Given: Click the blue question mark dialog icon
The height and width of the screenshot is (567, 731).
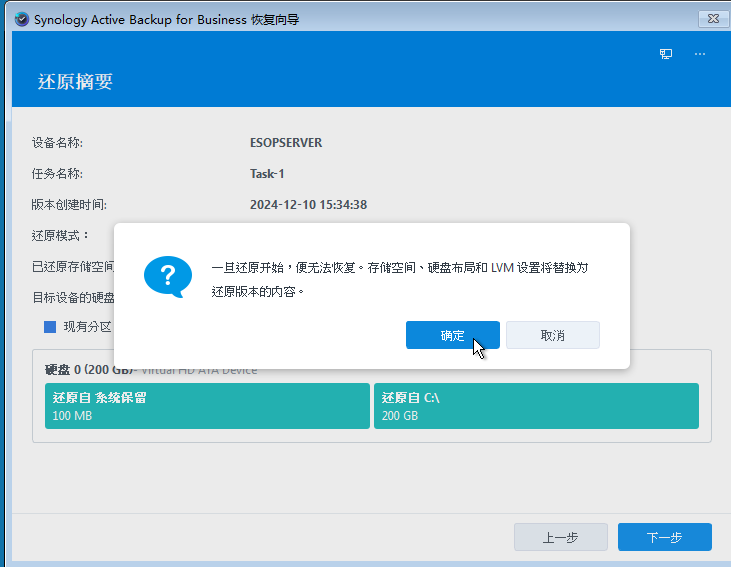Looking at the screenshot, I should (167, 275).
